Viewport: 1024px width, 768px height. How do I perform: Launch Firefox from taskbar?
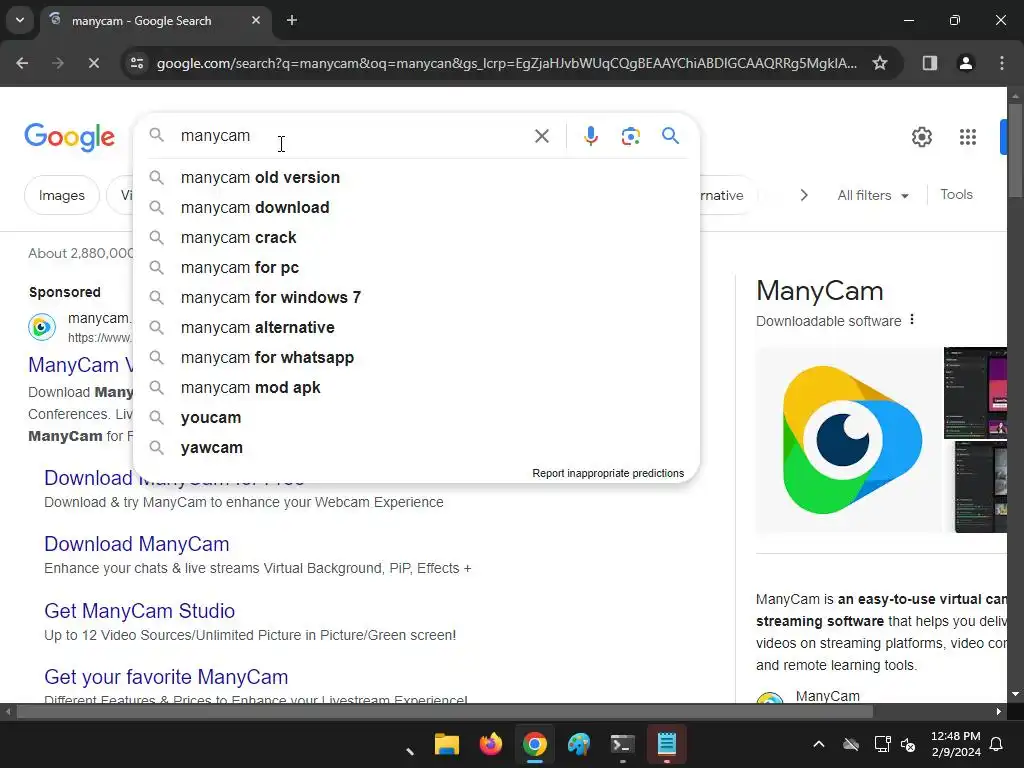(490, 744)
